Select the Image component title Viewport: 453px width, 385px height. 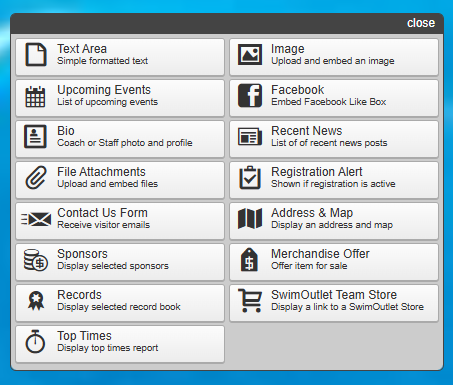288,49
